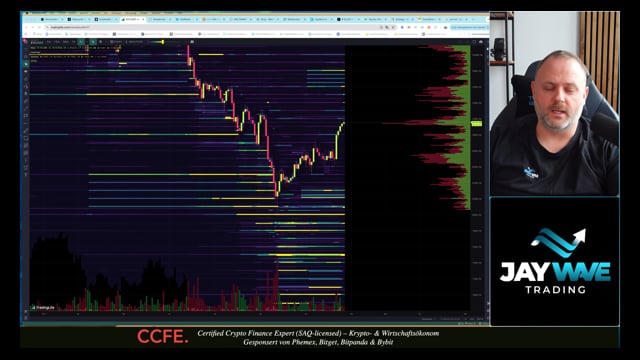Toggle fullscreen icon at chart top right
The height and width of the screenshot is (360, 640).
tap(474, 42)
